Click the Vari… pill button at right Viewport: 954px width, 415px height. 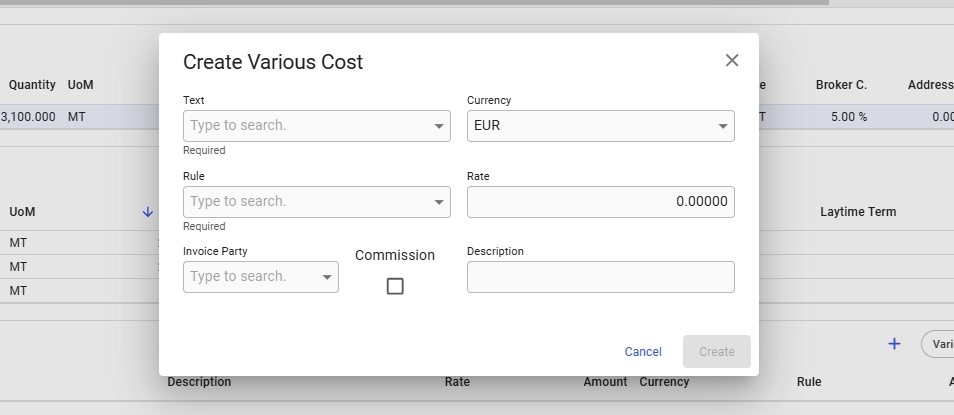[939, 344]
